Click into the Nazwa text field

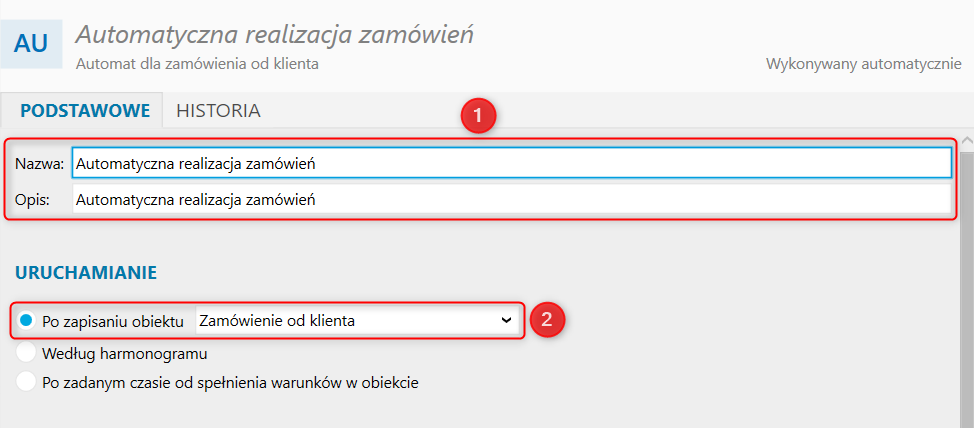pyautogui.click(x=510, y=163)
